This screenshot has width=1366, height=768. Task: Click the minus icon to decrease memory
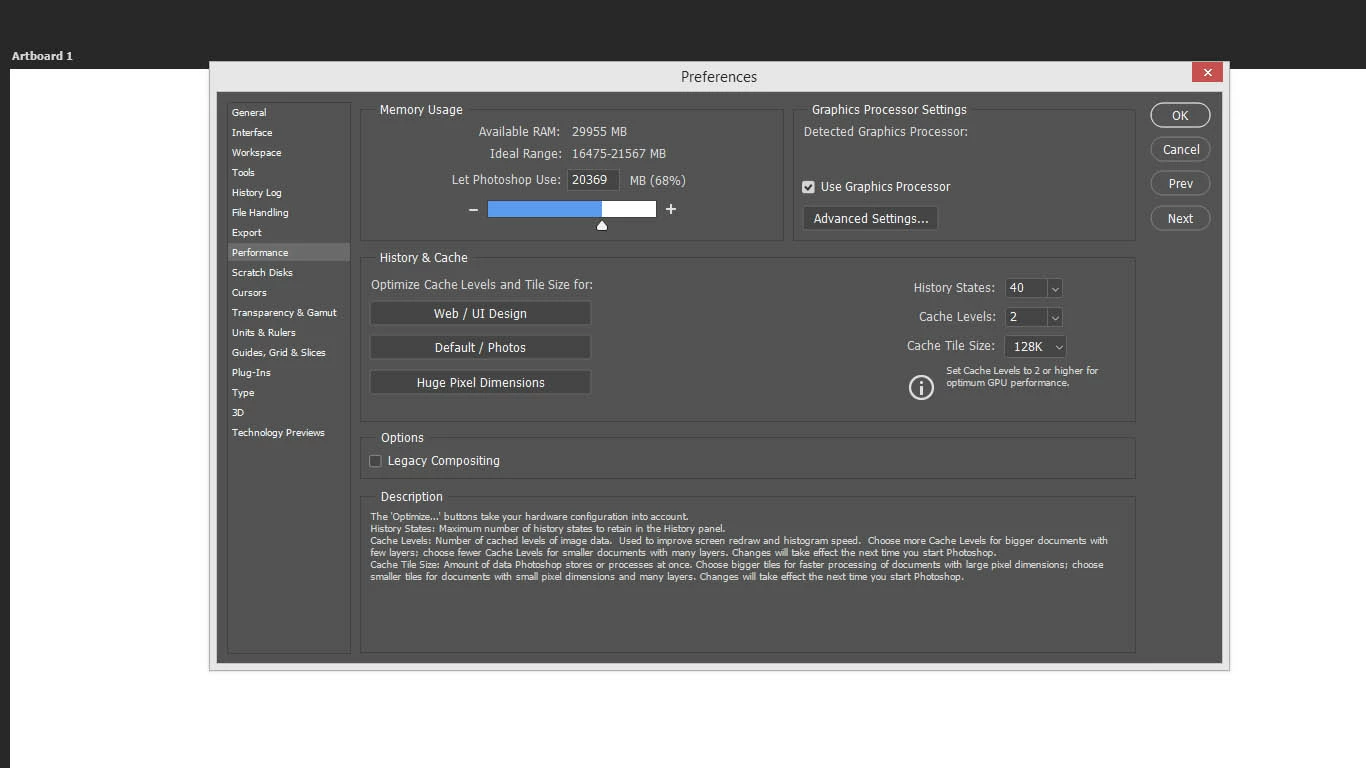point(473,209)
